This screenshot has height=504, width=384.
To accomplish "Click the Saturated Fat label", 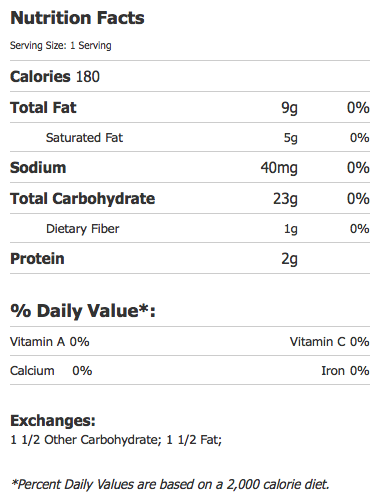I will [x=84, y=137].
